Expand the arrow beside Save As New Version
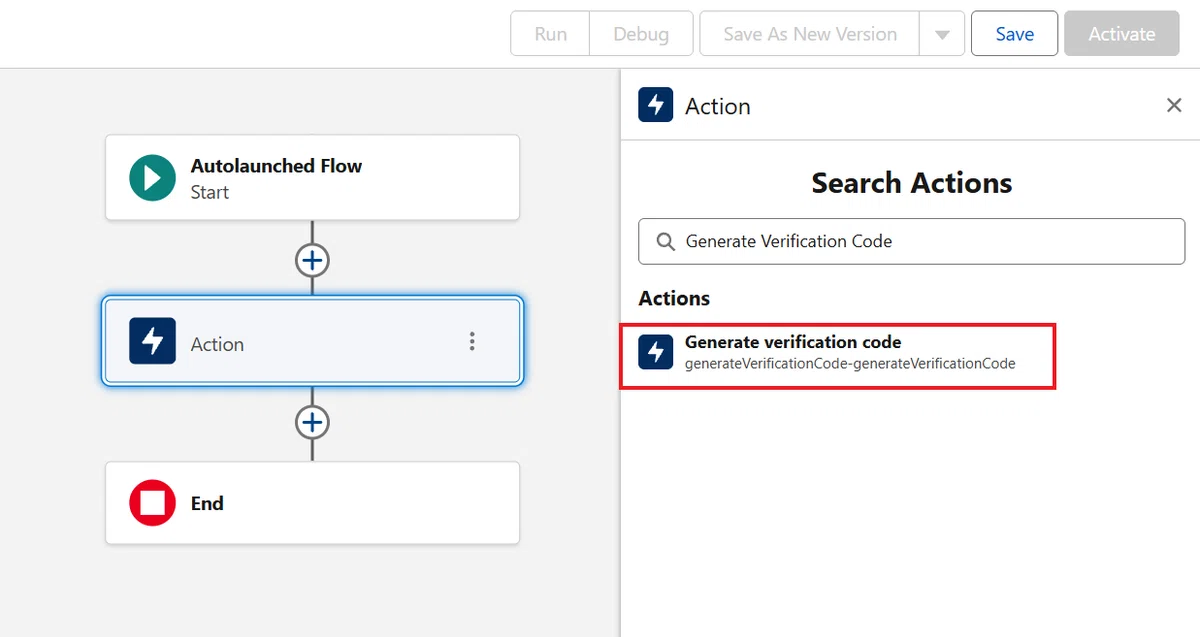This screenshot has height=637, width=1200. point(942,34)
